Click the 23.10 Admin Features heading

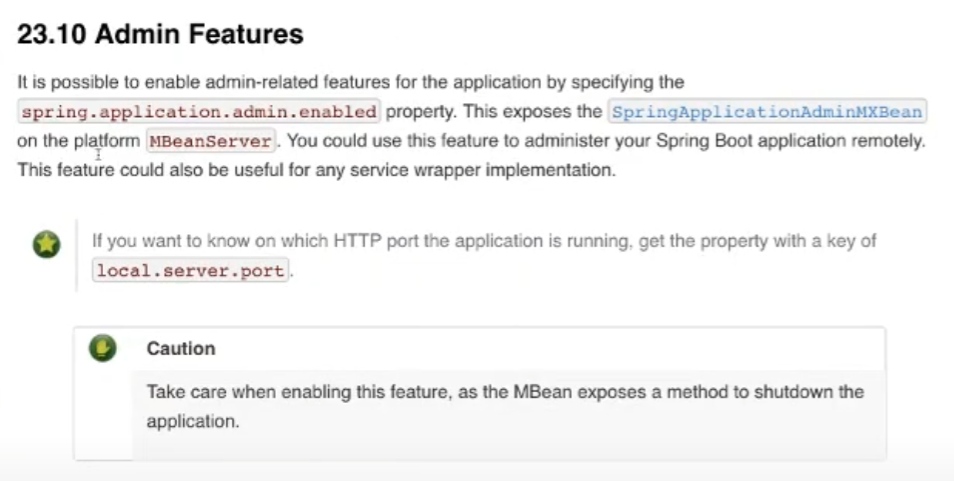pyautogui.click(x=160, y=35)
